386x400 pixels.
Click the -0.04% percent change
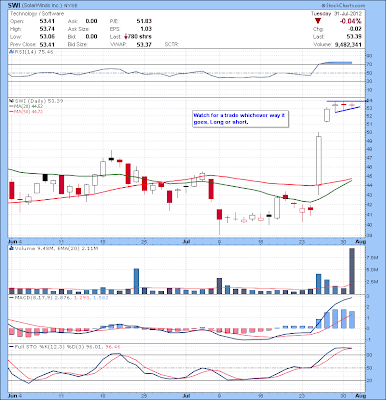click(x=351, y=21)
